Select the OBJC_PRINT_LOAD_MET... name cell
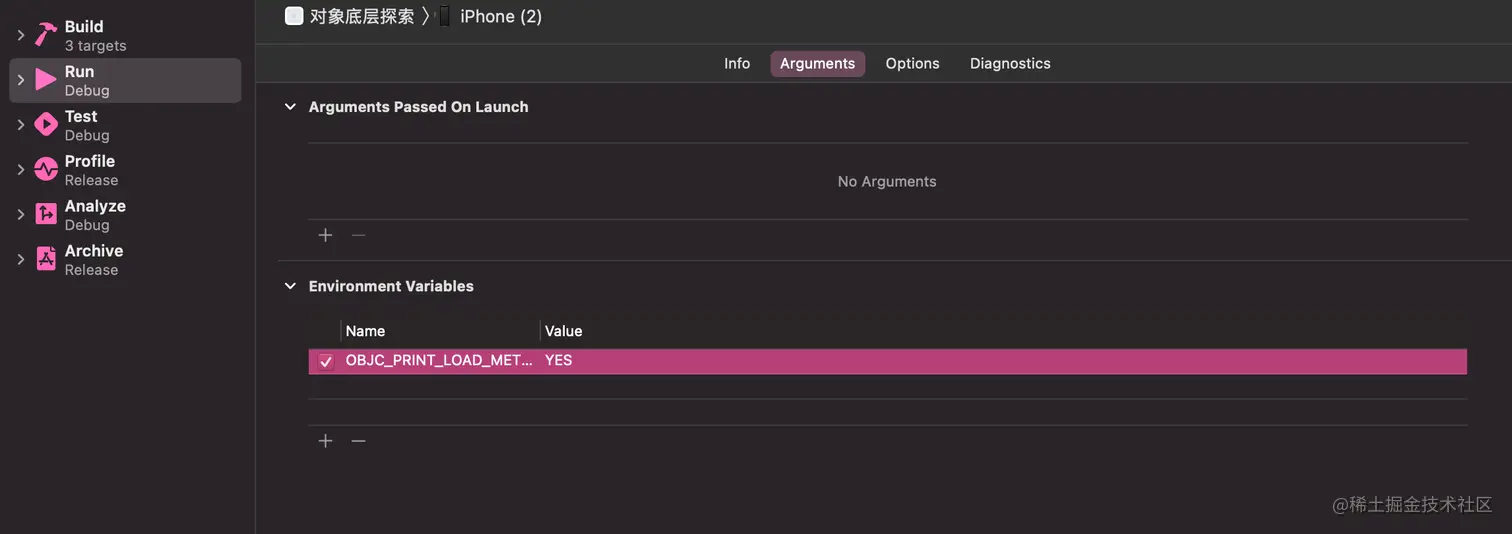Viewport: 1512px width, 534px height. coord(439,361)
